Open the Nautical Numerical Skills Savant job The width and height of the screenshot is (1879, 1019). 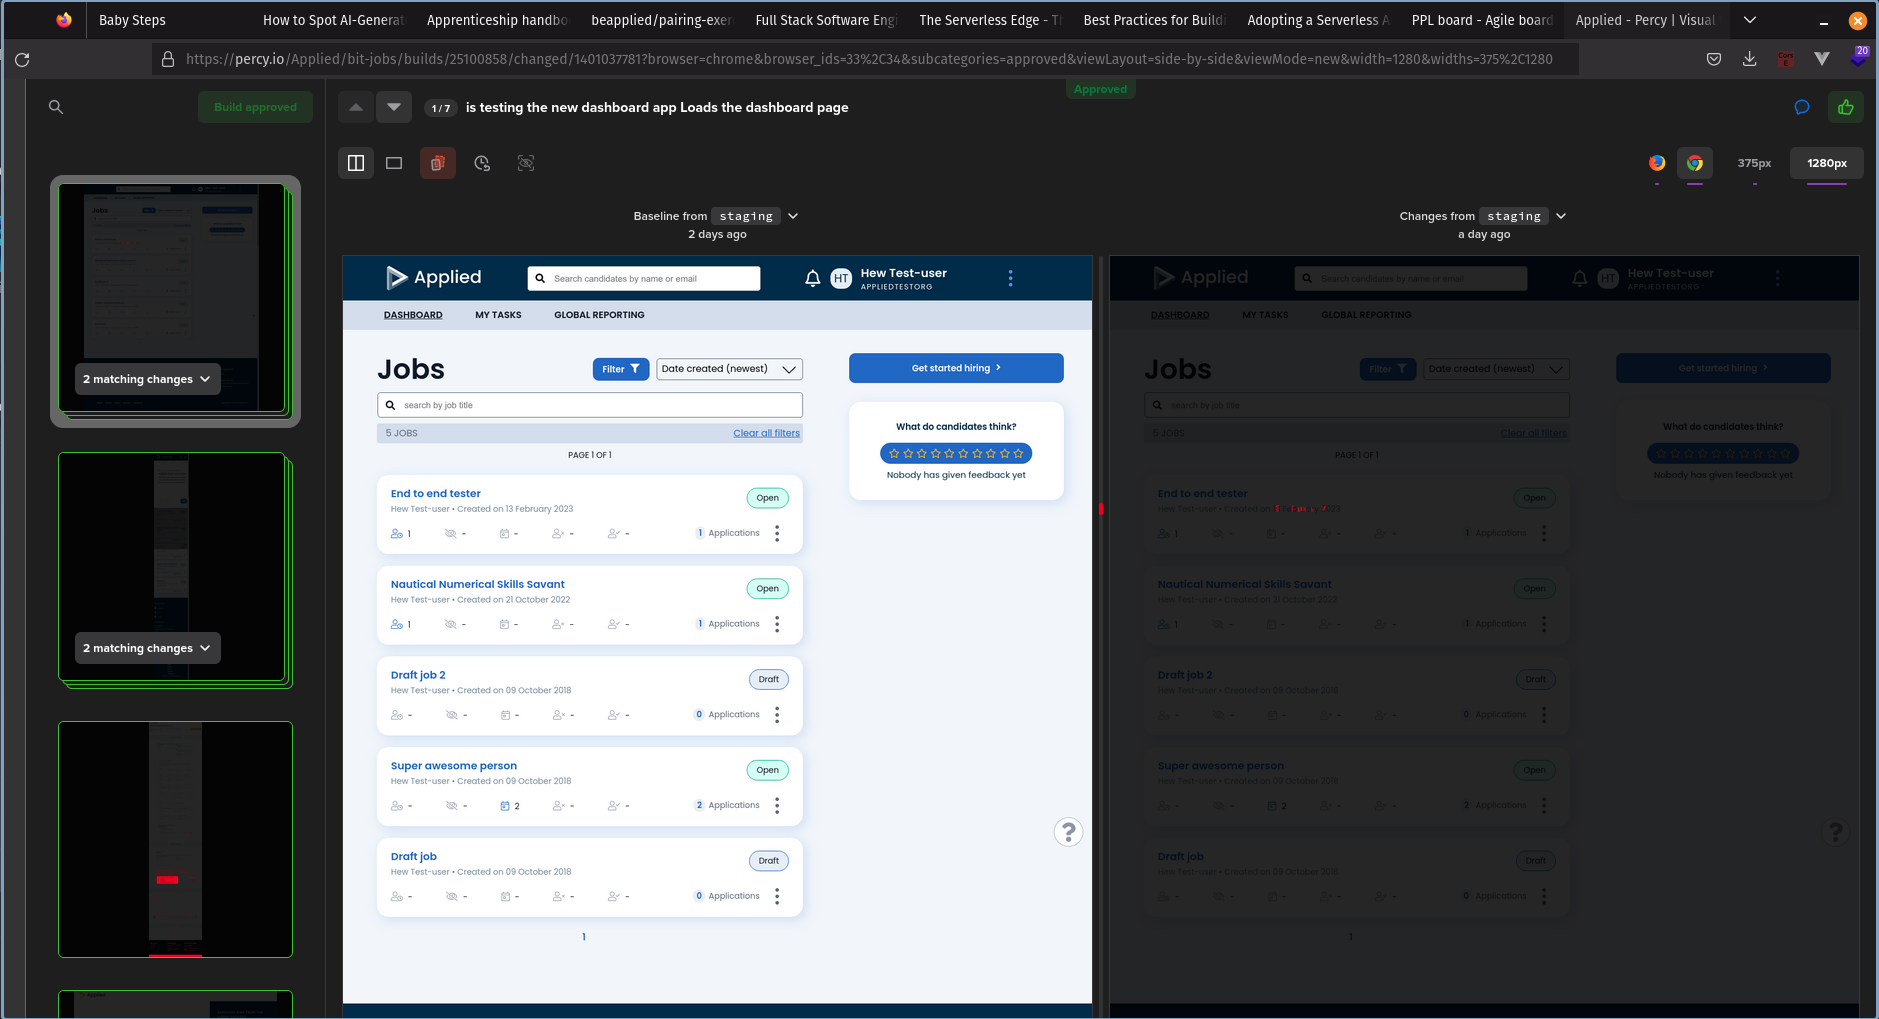[477, 584]
